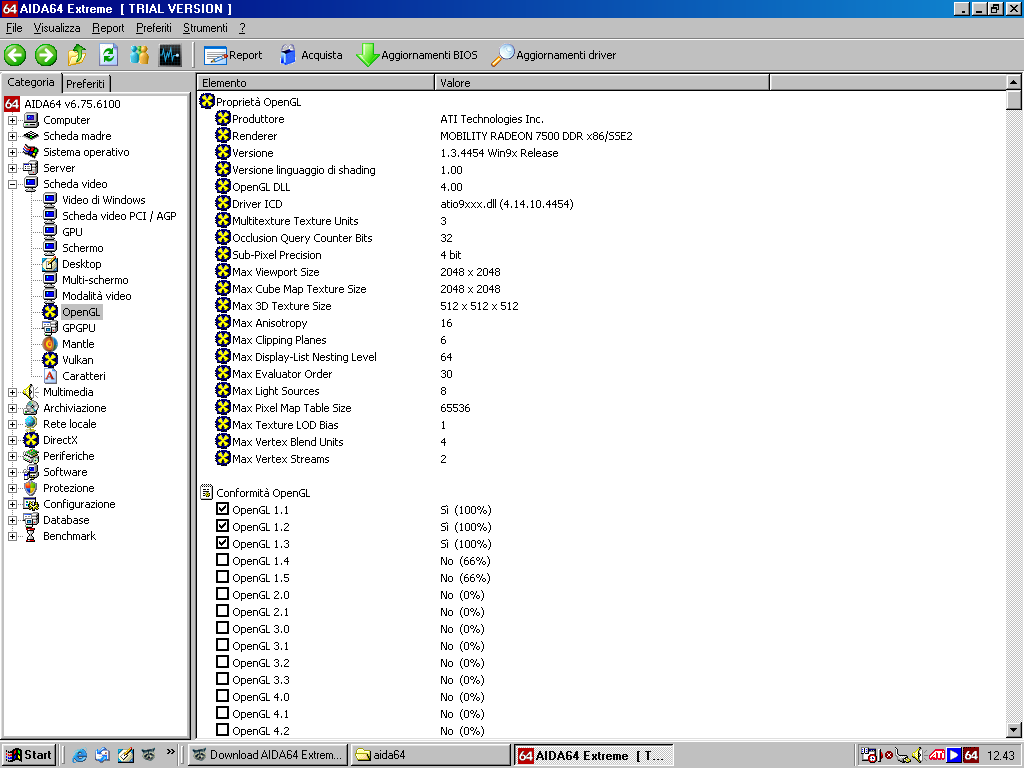Click the Video di Windows icon
Image resolution: width=1024 pixels, height=768 pixels.
click(50, 199)
